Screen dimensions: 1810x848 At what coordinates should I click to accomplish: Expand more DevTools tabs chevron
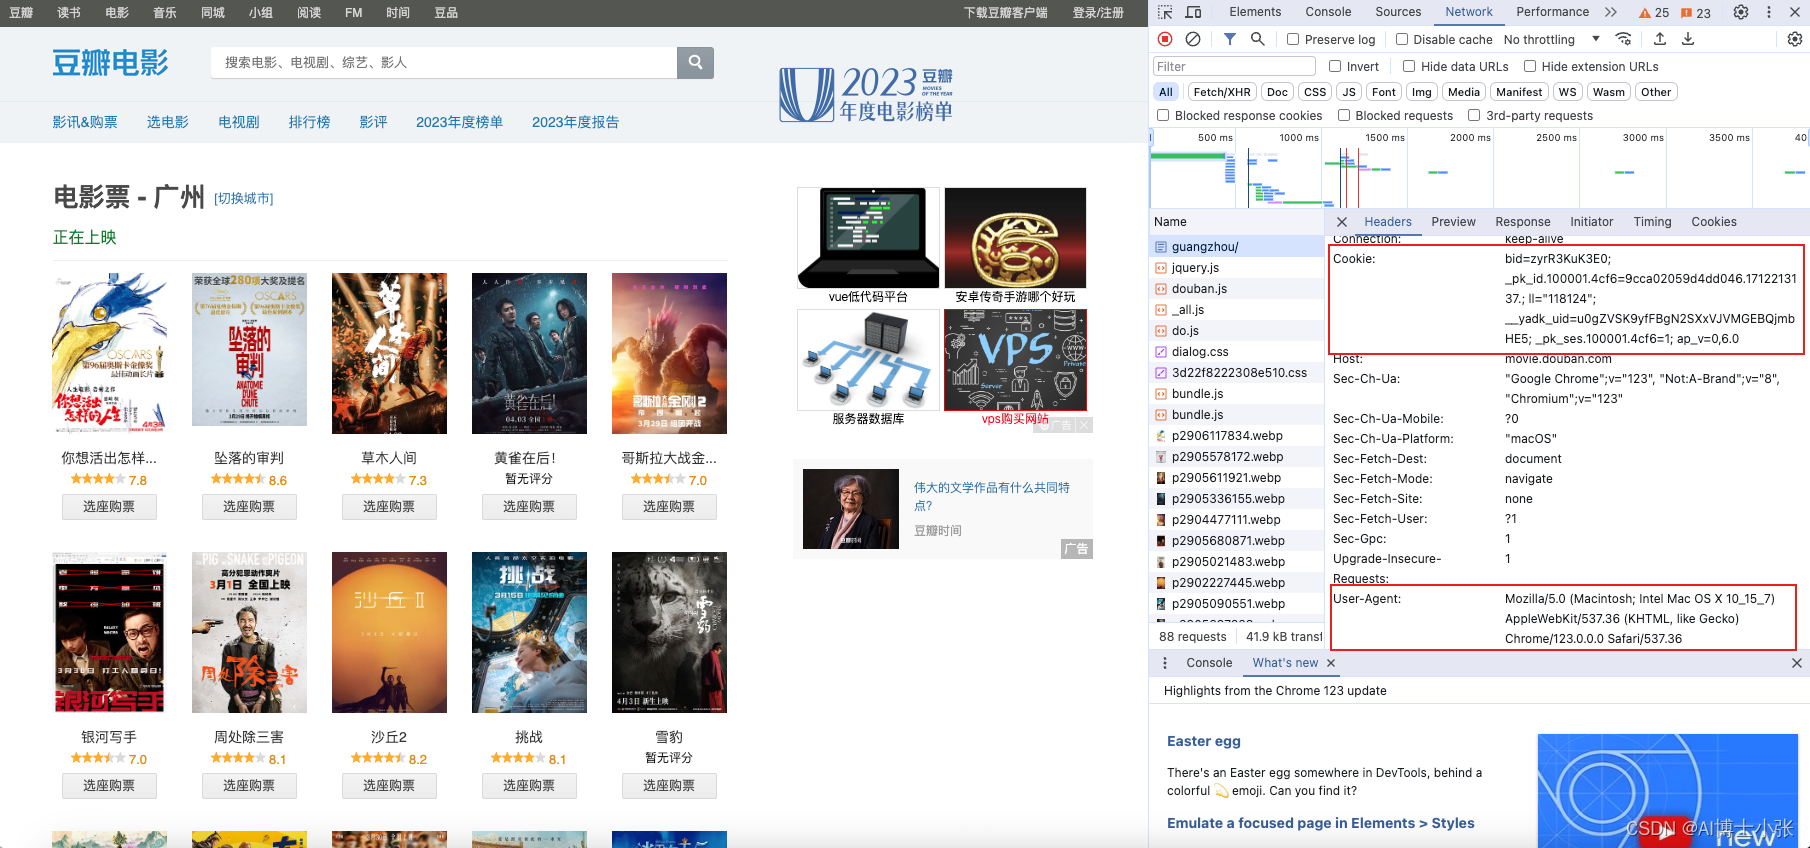1610,12
